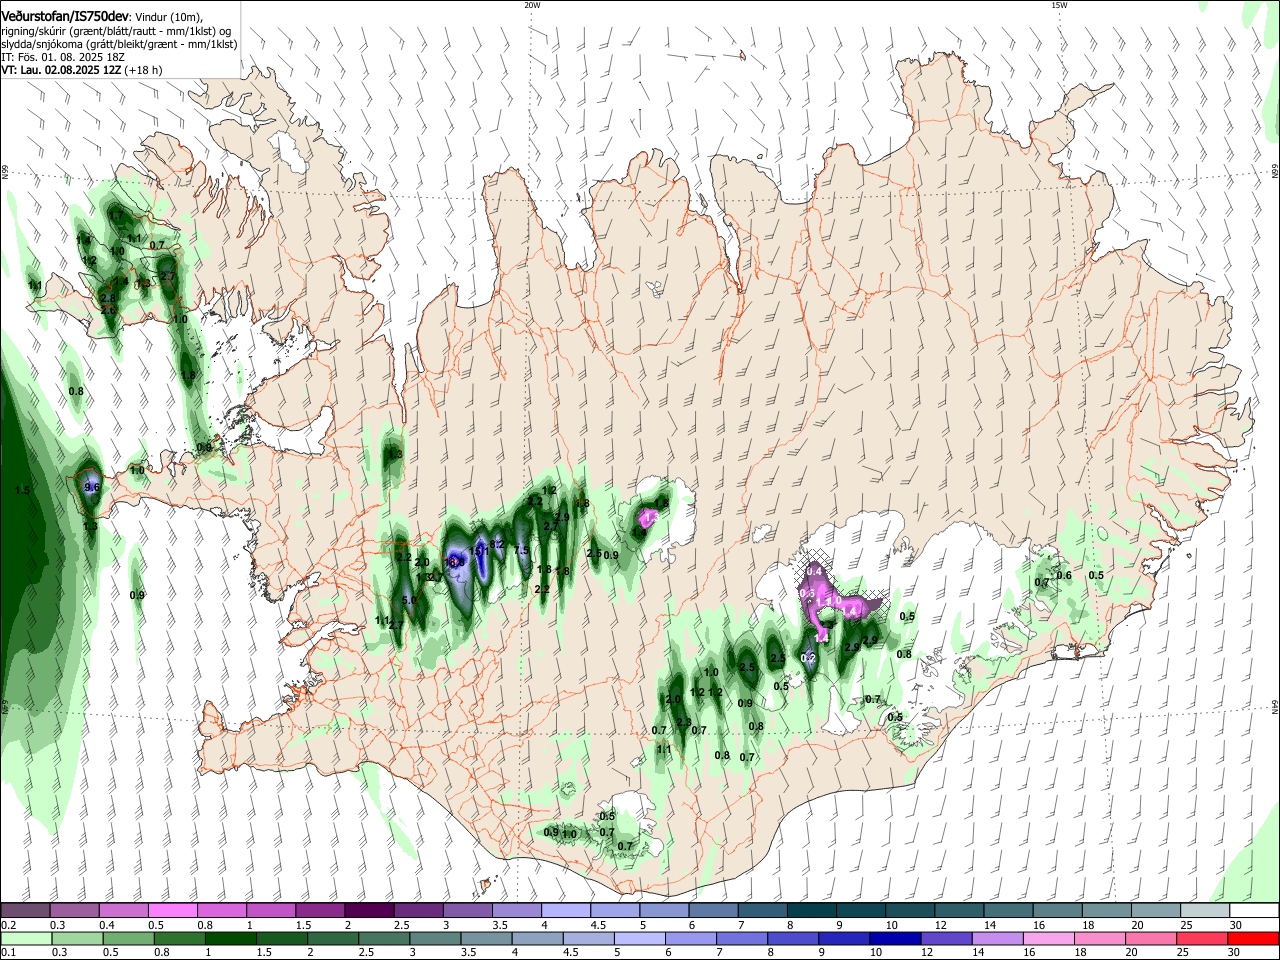Pick the medium green 0.5 swatch in bottom legend

(127, 938)
